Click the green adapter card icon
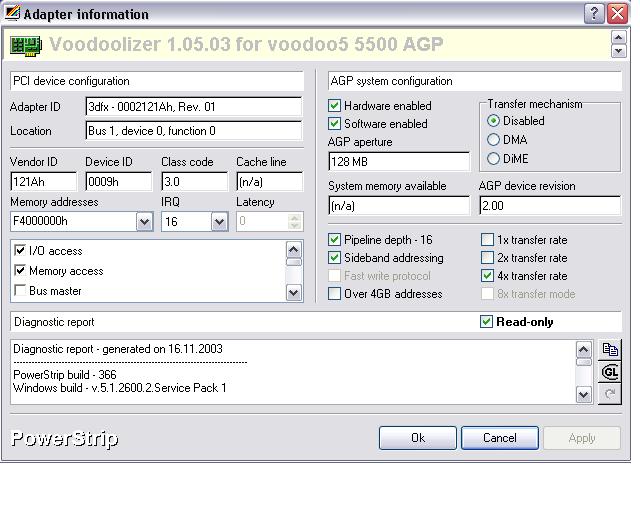This screenshot has width=640, height=512. pos(26,45)
